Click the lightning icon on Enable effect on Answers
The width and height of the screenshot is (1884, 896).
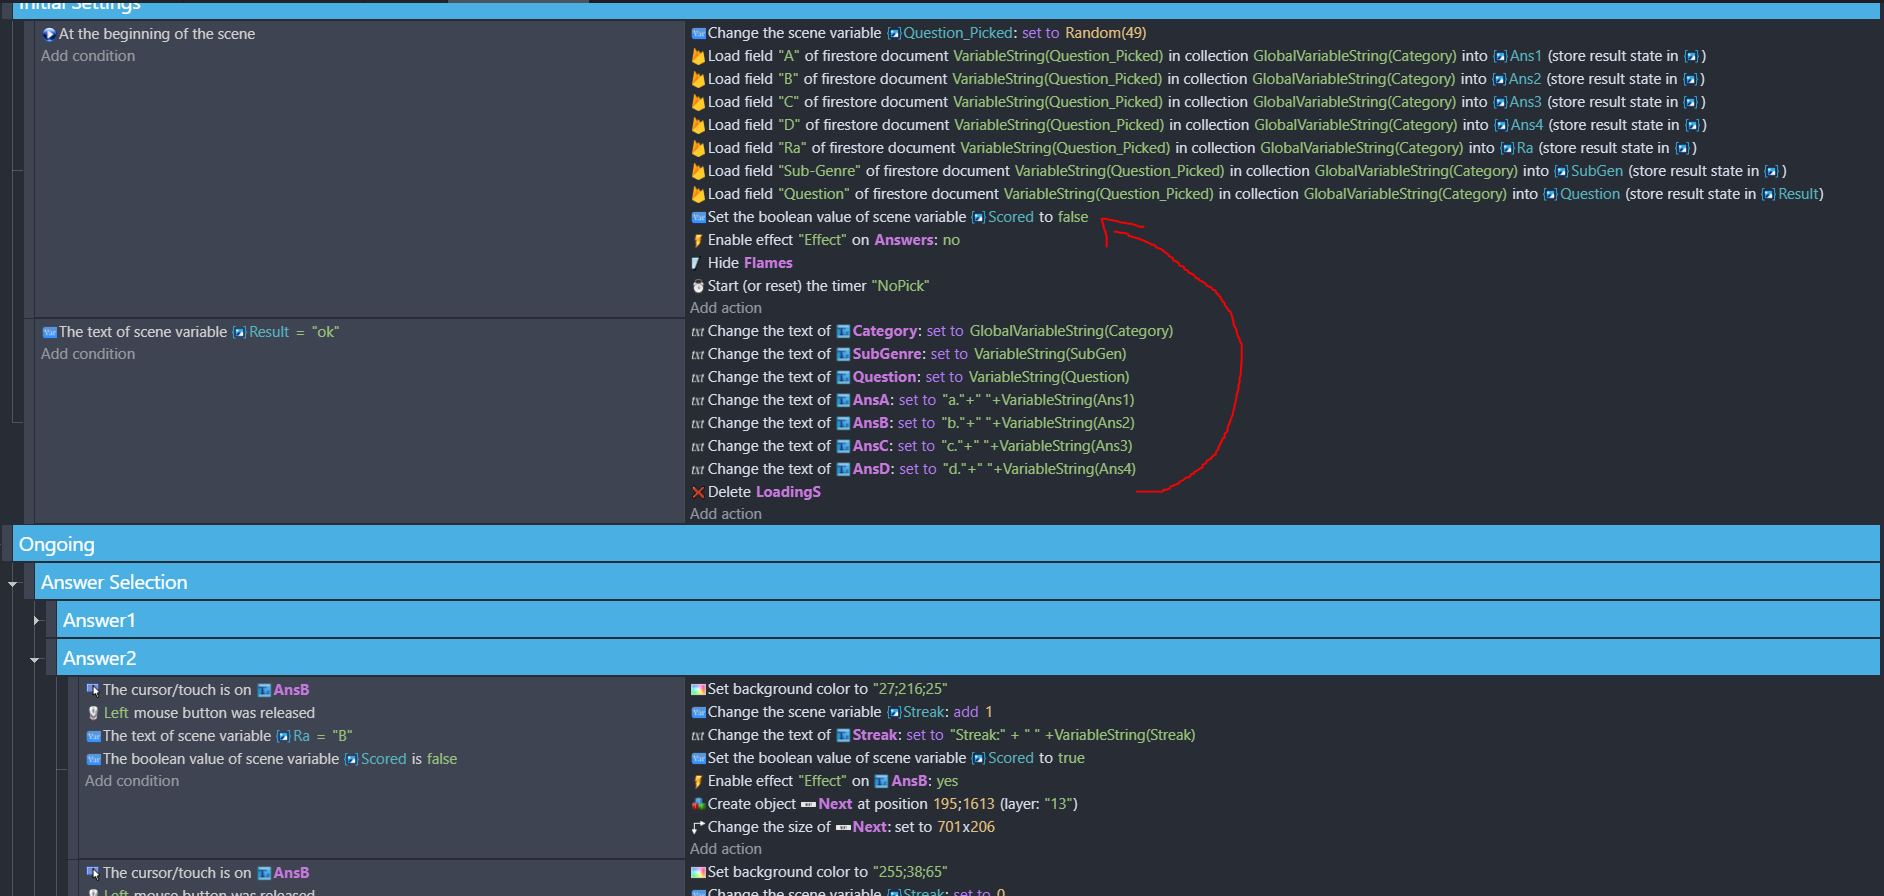[x=698, y=241]
